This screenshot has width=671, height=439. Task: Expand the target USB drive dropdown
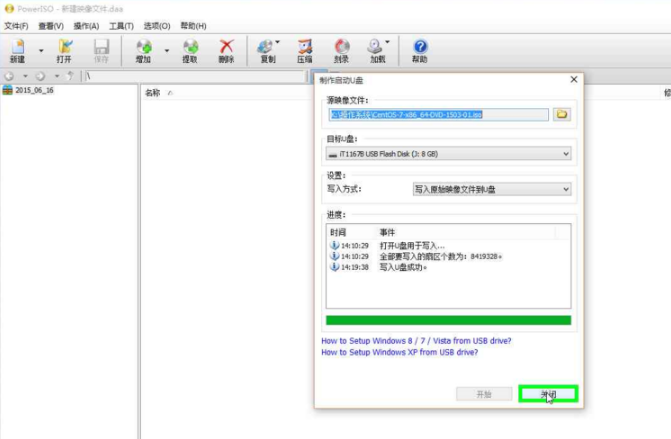(566, 153)
